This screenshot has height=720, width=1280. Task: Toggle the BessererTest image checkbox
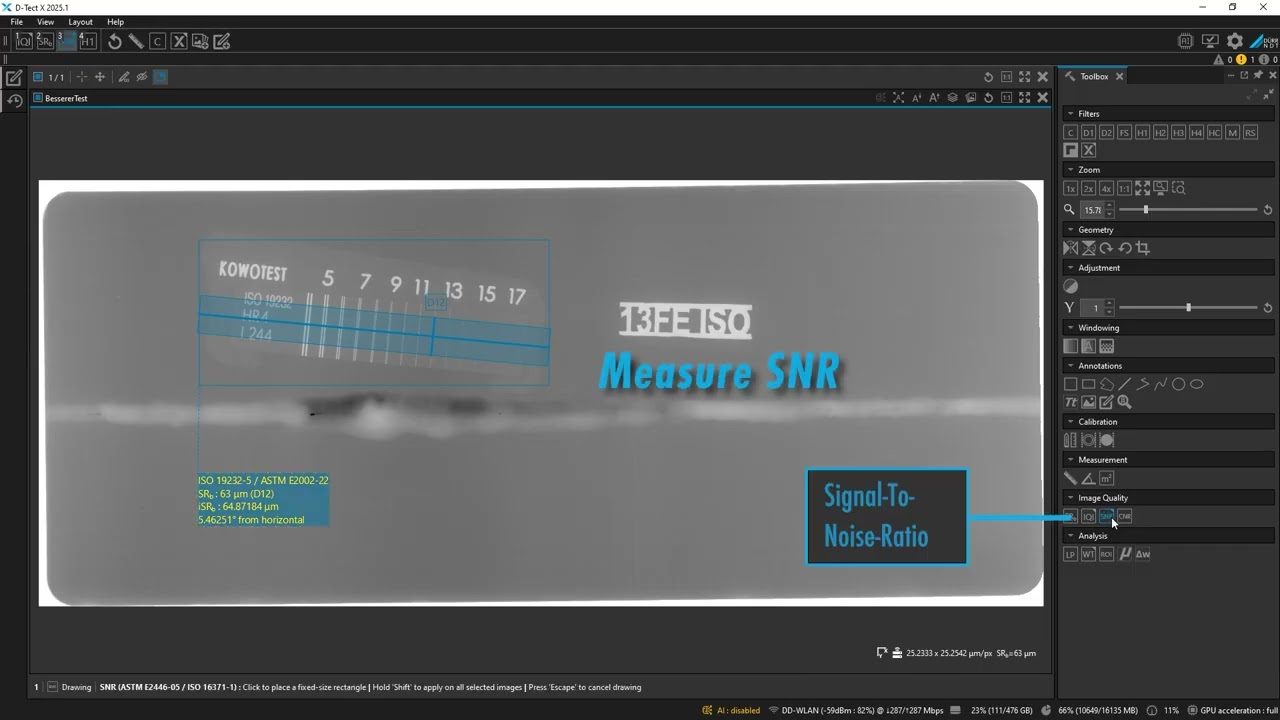click(37, 98)
